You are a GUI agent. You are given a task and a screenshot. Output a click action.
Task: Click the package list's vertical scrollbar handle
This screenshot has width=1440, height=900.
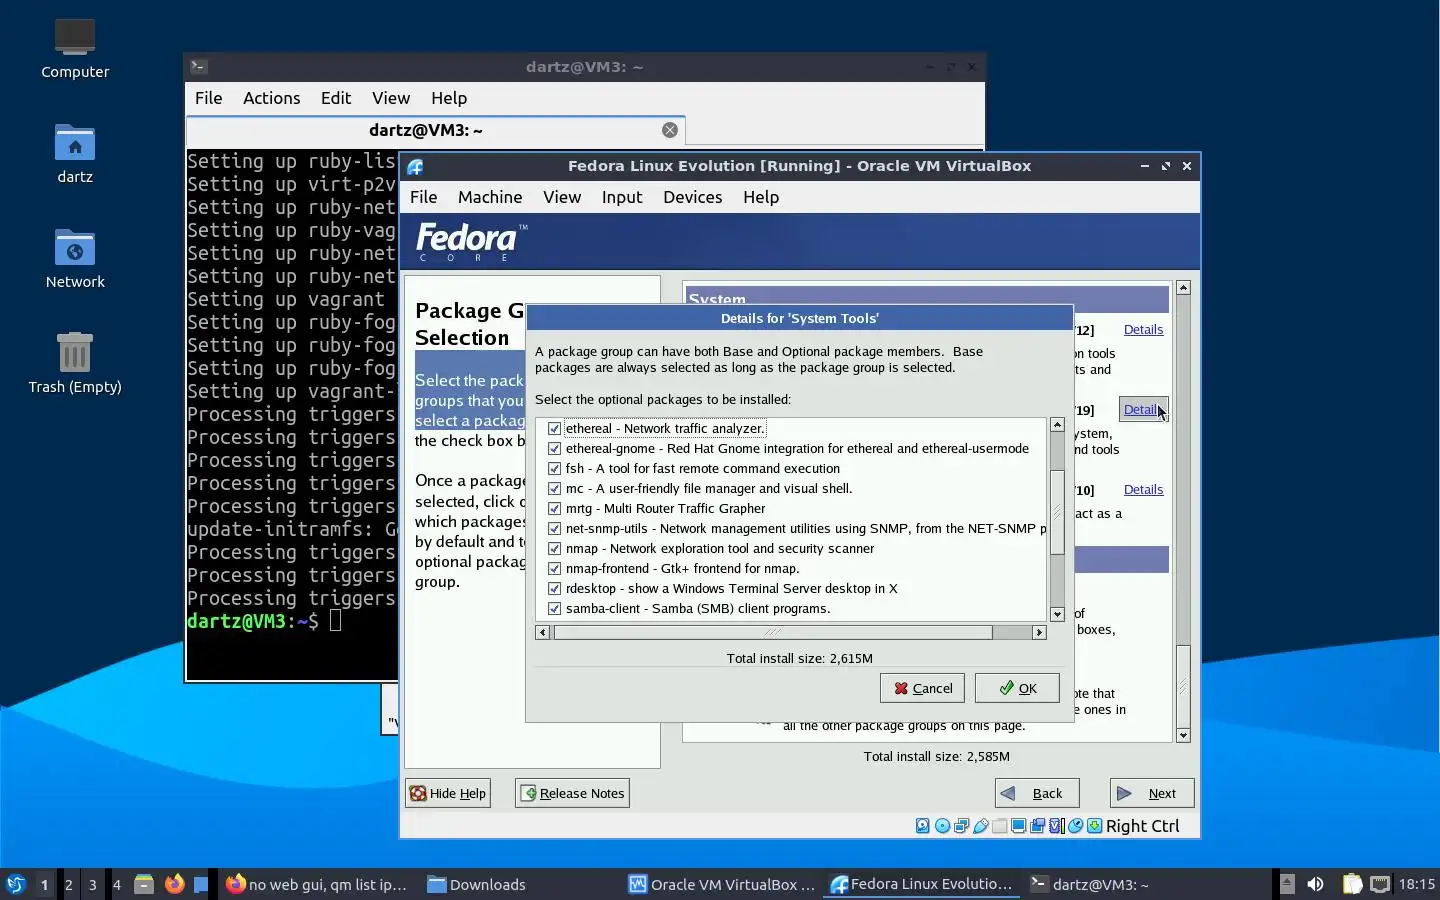pyautogui.click(x=1057, y=511)
